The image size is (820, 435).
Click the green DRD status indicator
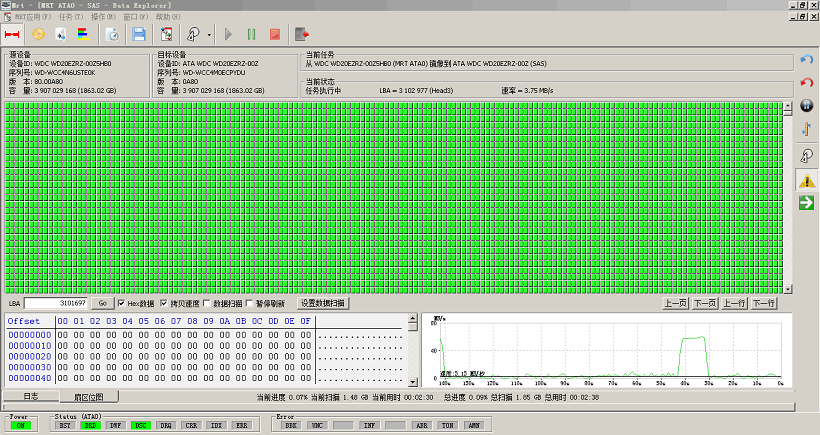click(90, 426)
